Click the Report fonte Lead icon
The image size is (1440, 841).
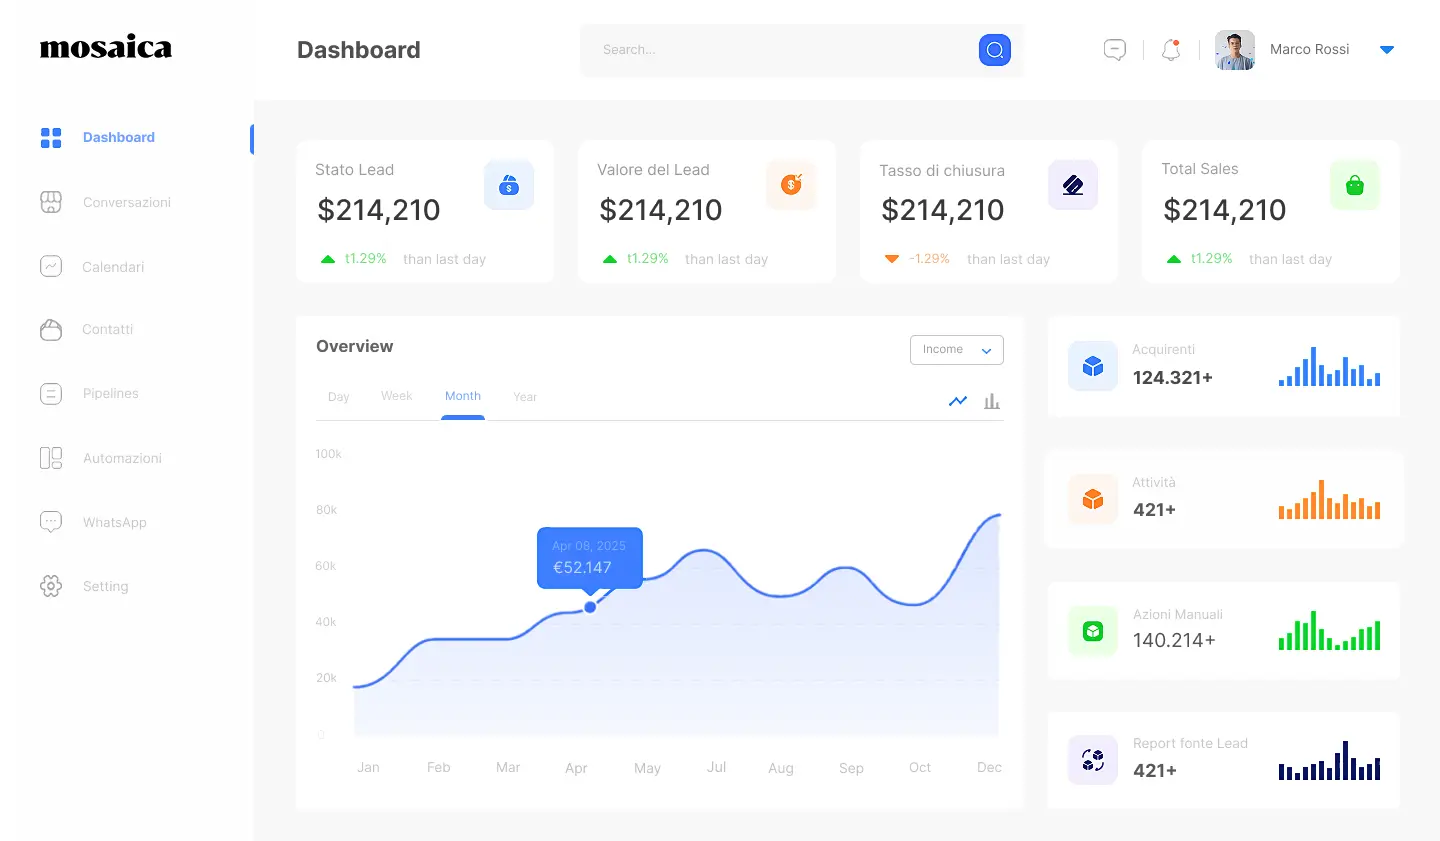coord(1093,760)
